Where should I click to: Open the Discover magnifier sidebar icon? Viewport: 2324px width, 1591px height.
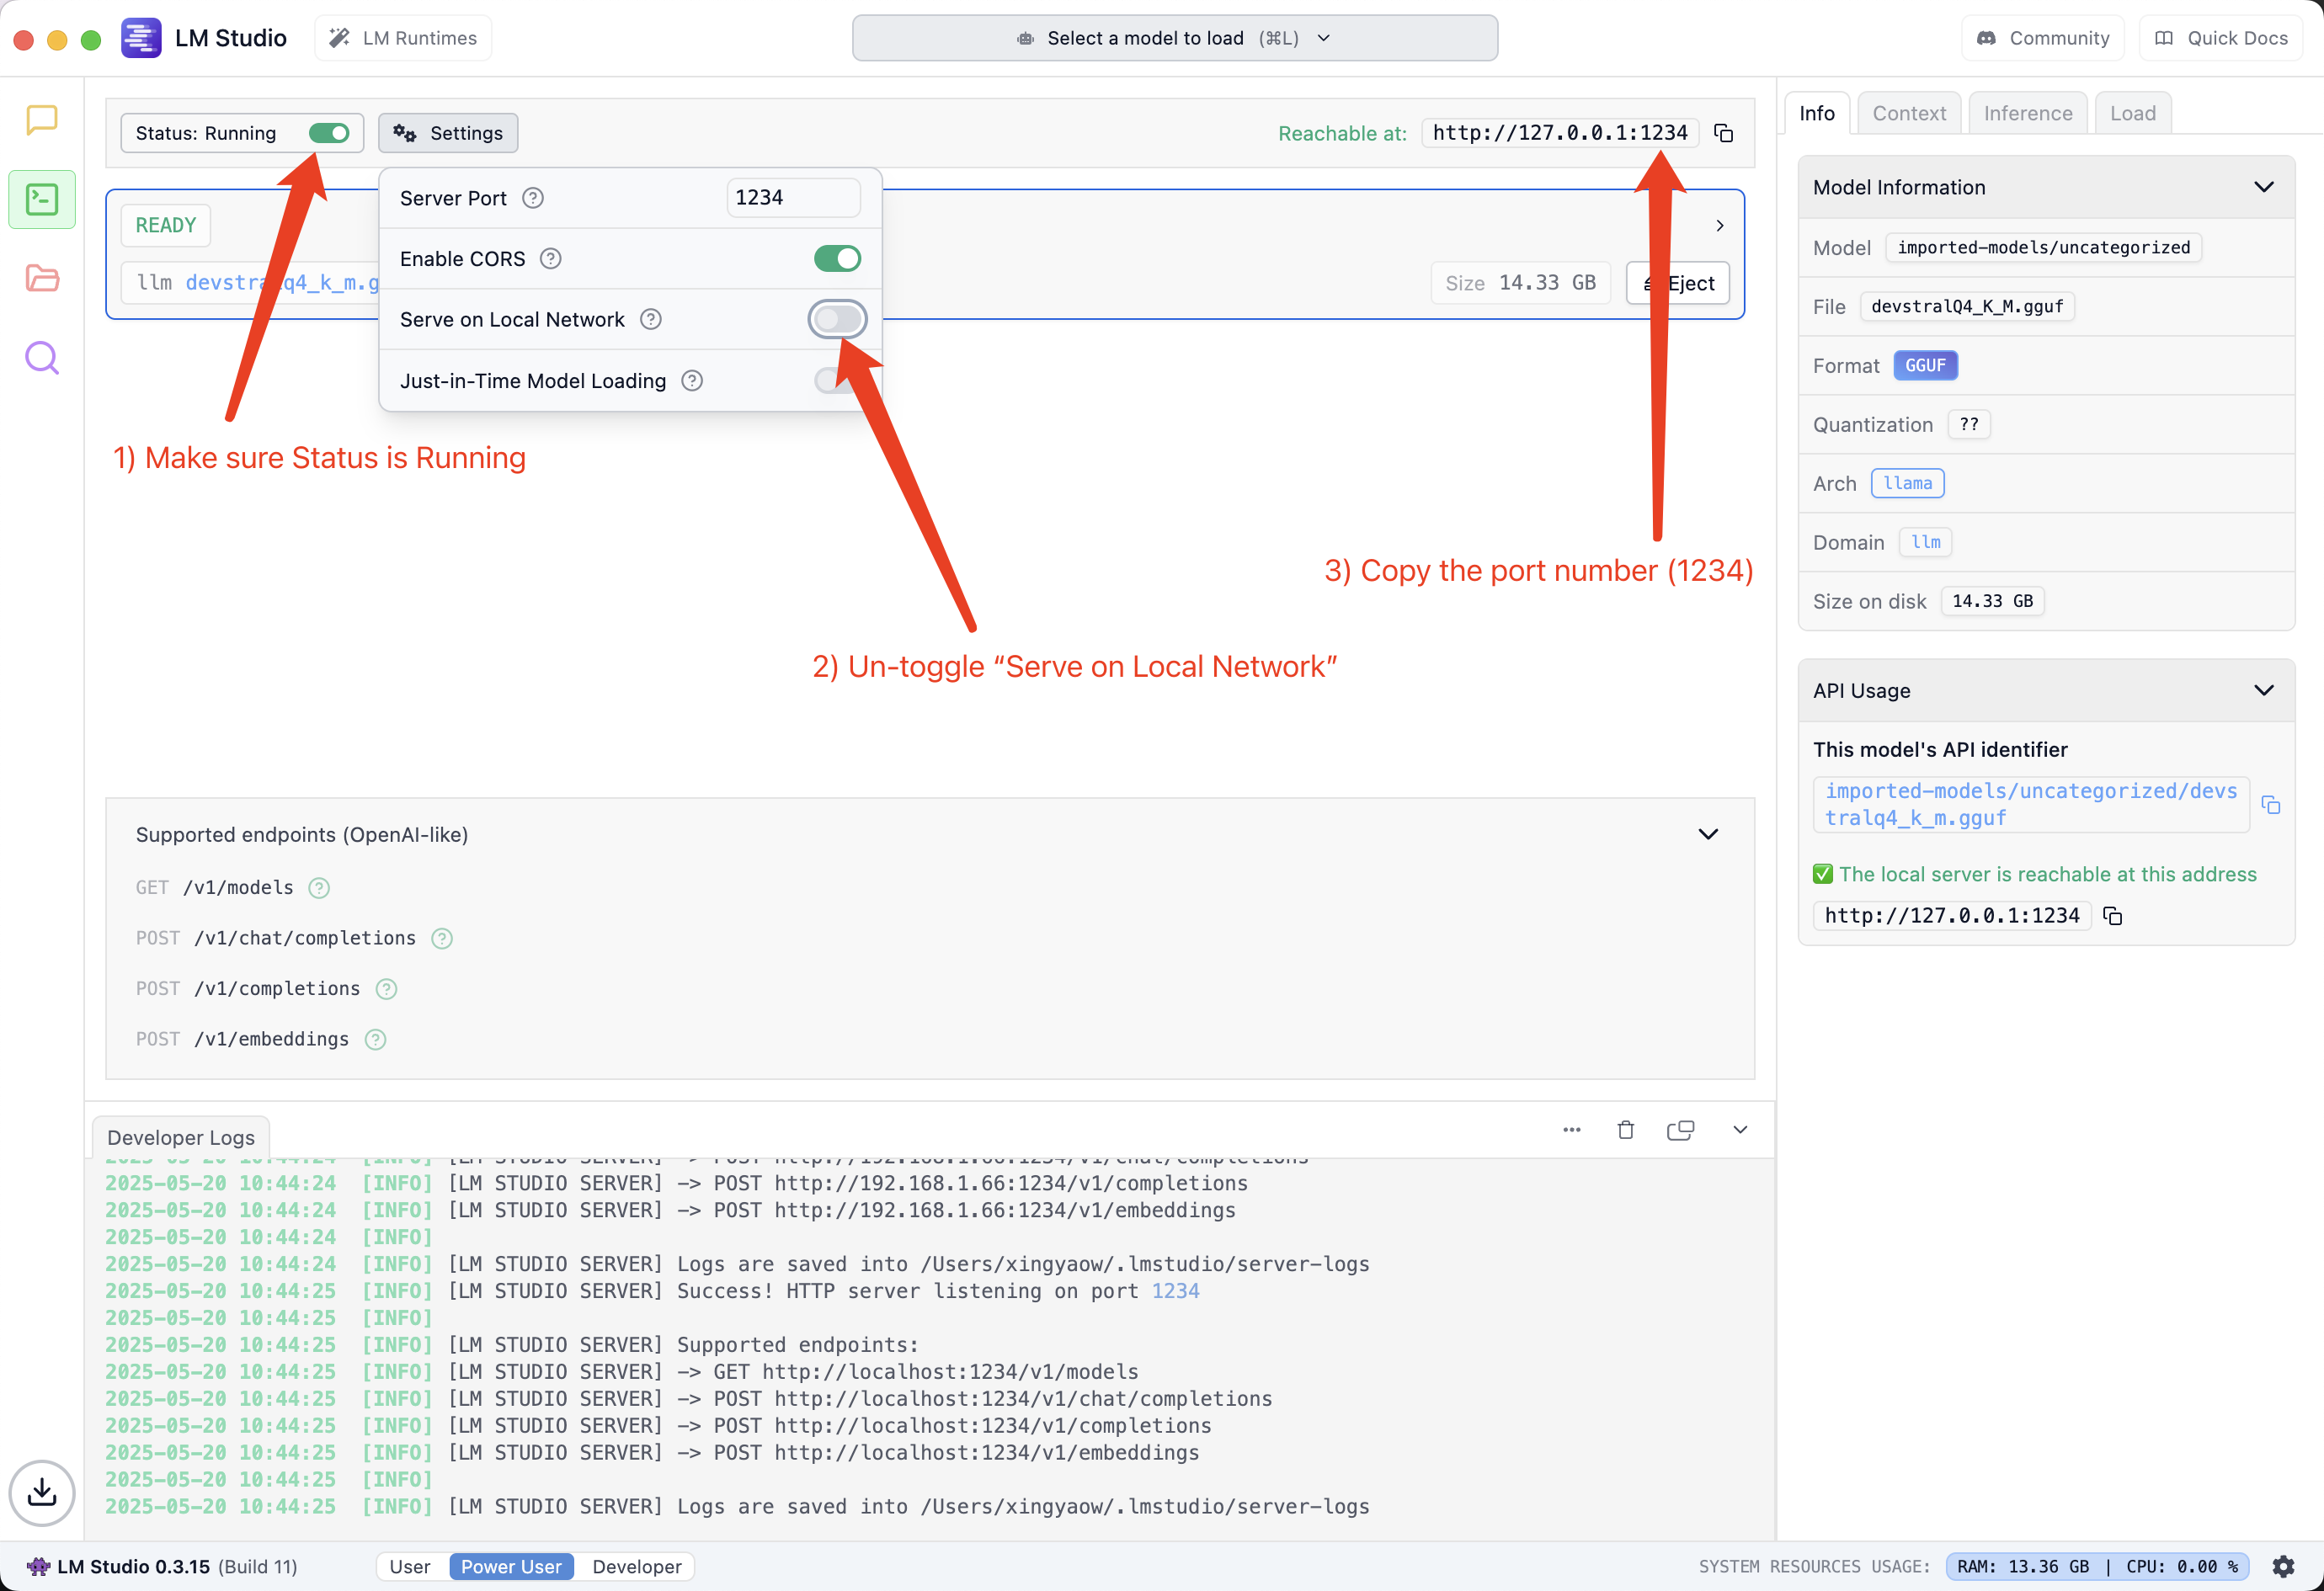click(42, 357)
